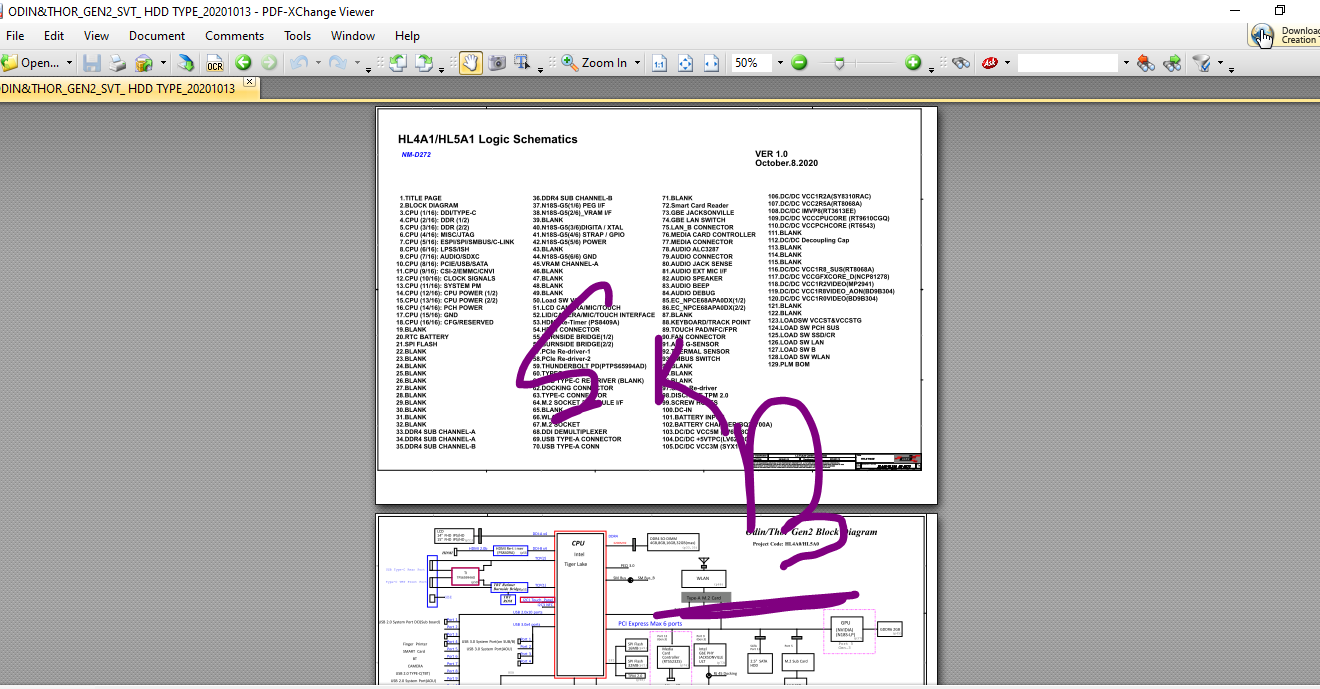Open the zoom percentage dropdown

coord(780,63)
